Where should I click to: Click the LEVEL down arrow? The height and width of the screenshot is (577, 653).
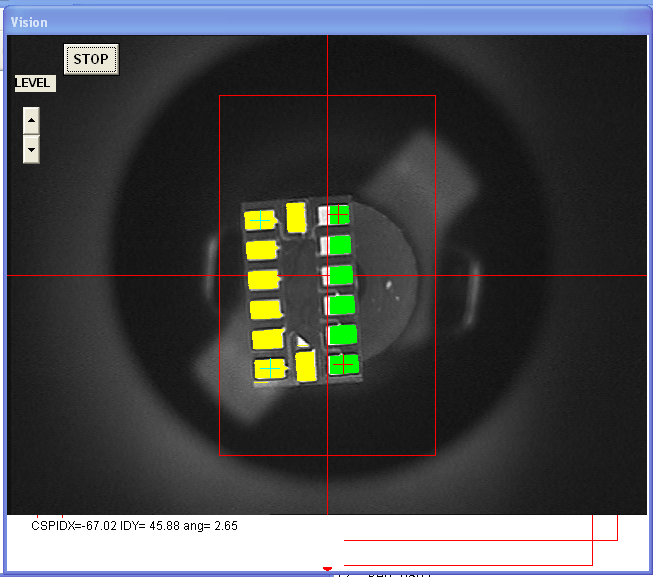[31, 149]
